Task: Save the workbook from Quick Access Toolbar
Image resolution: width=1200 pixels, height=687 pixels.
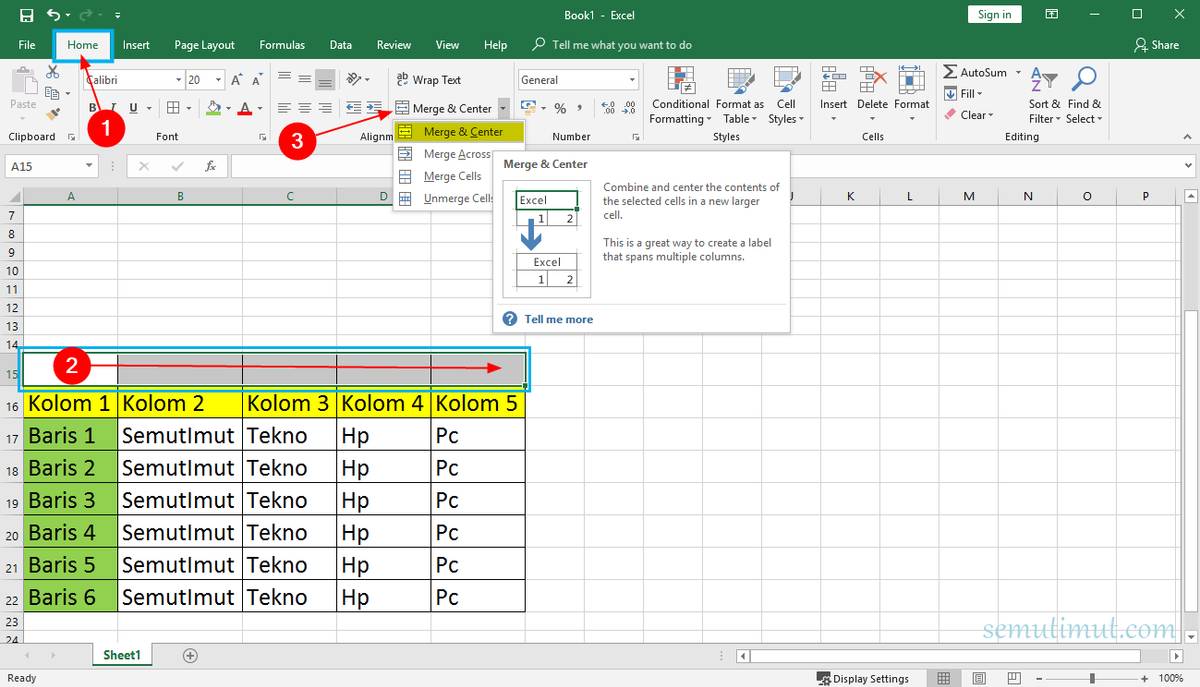Action: tap(26, 15)
